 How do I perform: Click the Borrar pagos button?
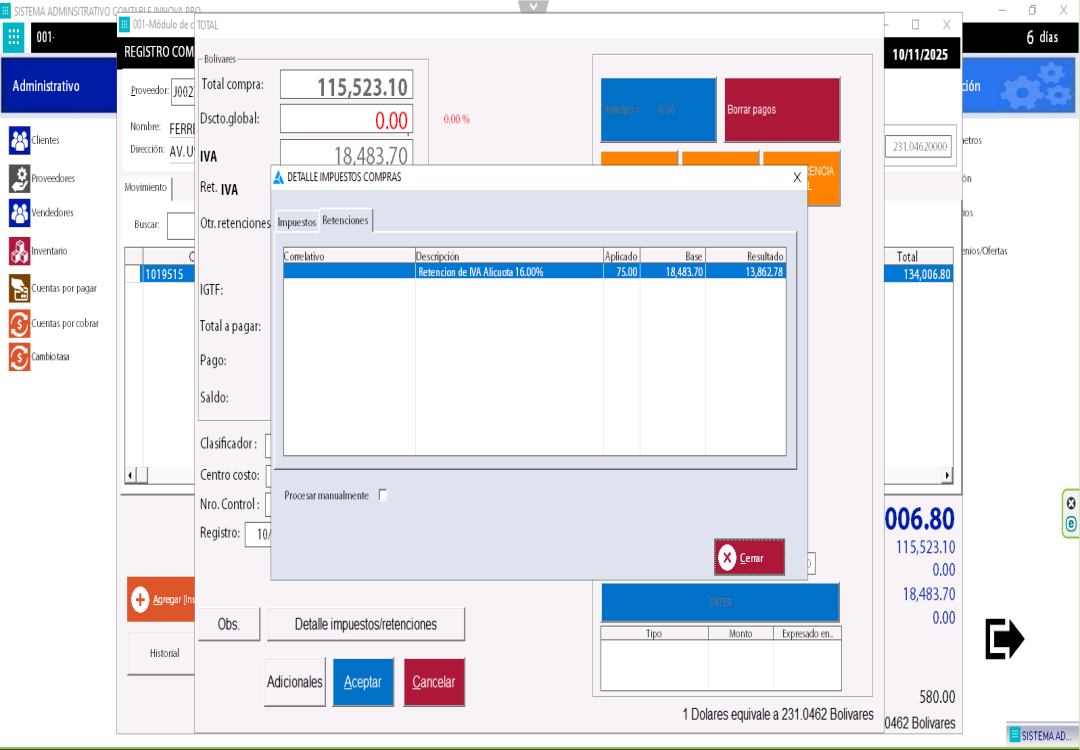782,110
